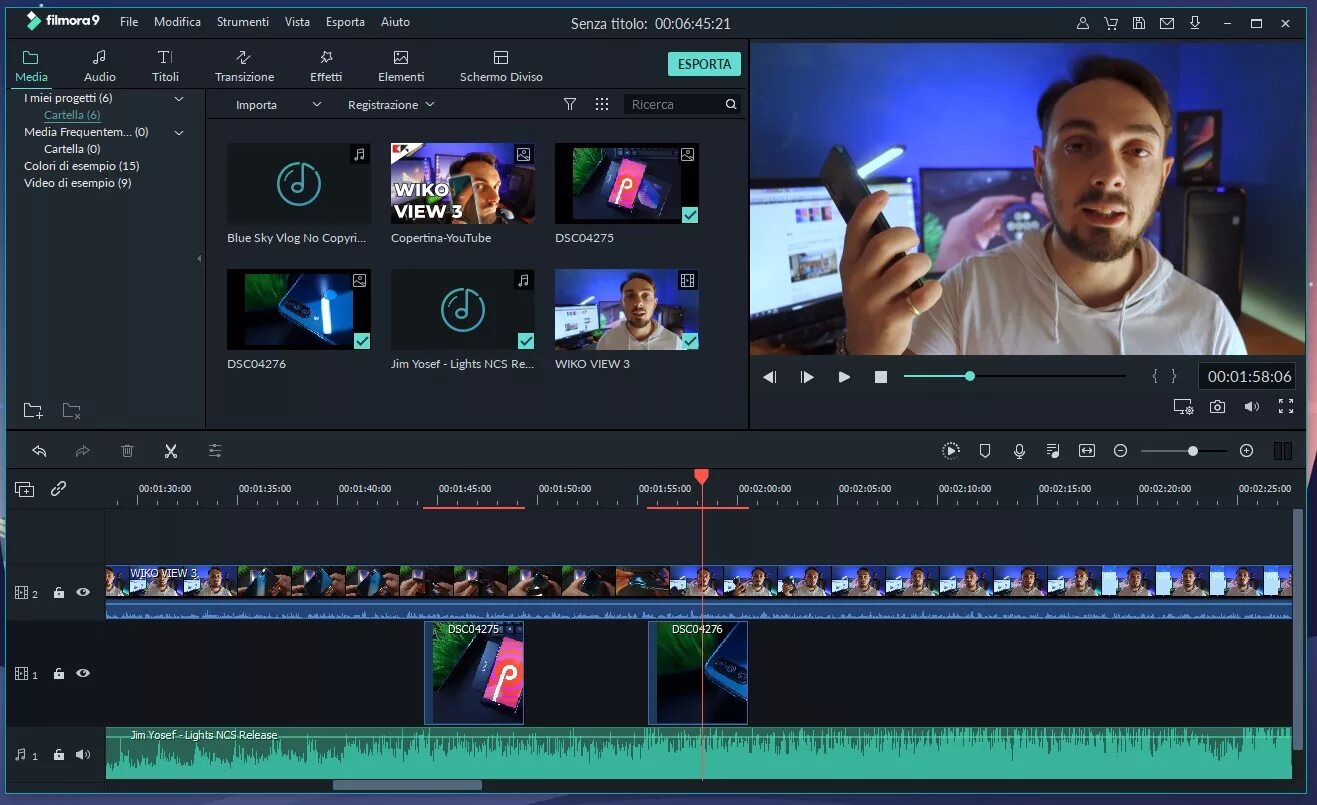This screenshot has height=805, width=1317.
Task: Switch to the Elementi tab
Action: (x=401, y=66)
